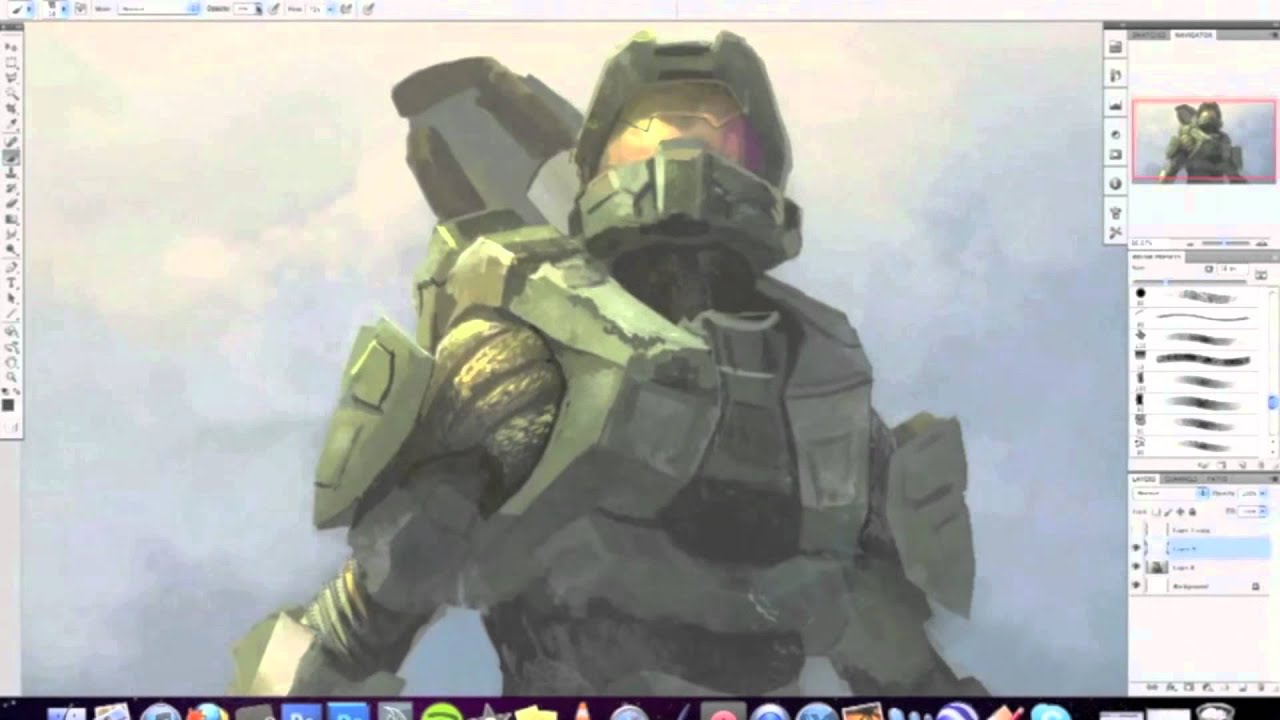Open the tool preset picker arrow
Viewport: 1280px width, 720px height.
pyautogui.click(x=29, y=8)
